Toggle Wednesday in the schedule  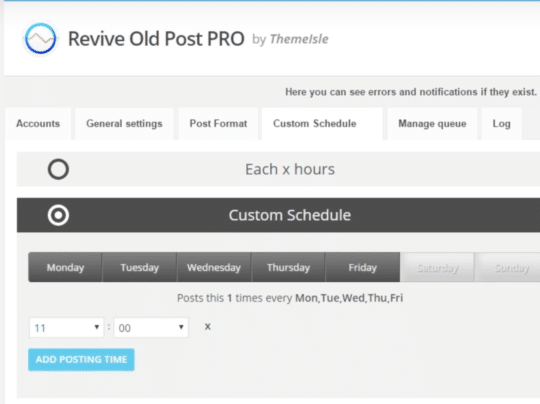click(214, 267)
